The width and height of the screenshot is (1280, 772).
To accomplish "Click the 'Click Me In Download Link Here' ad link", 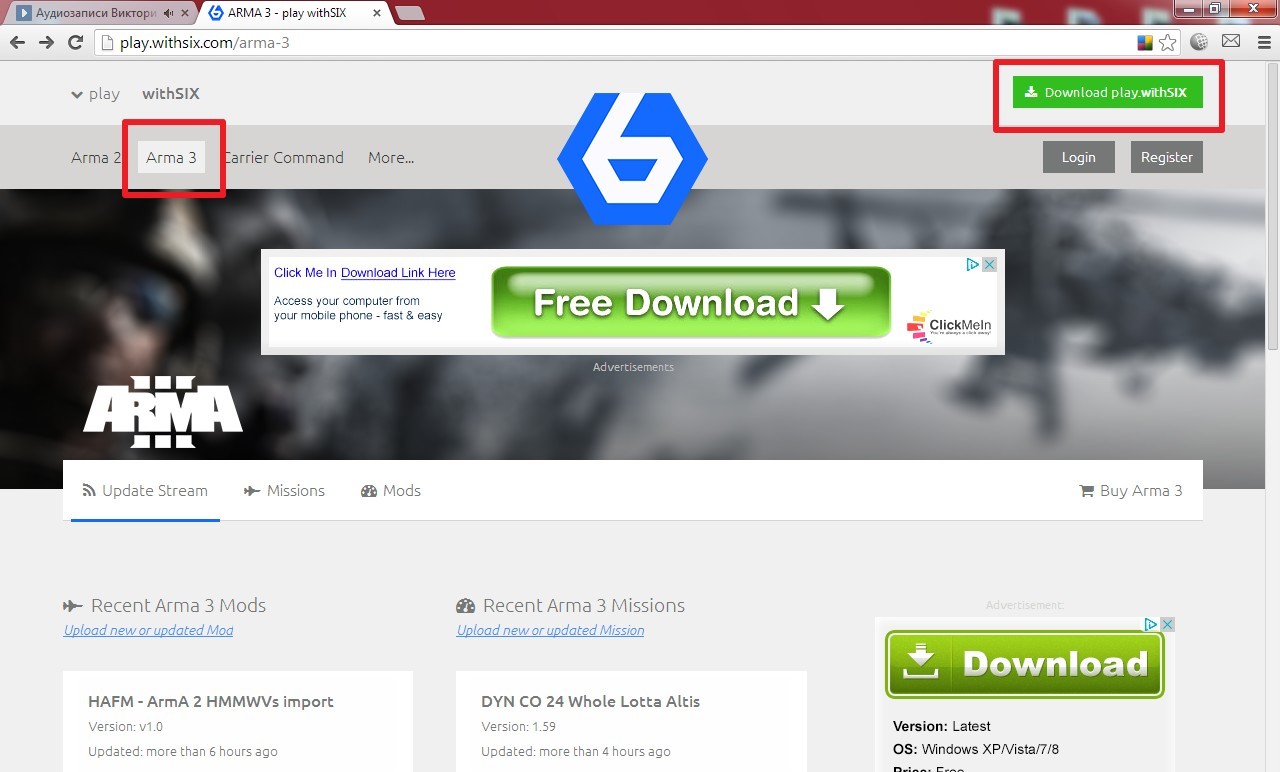I will pos(365,273).
